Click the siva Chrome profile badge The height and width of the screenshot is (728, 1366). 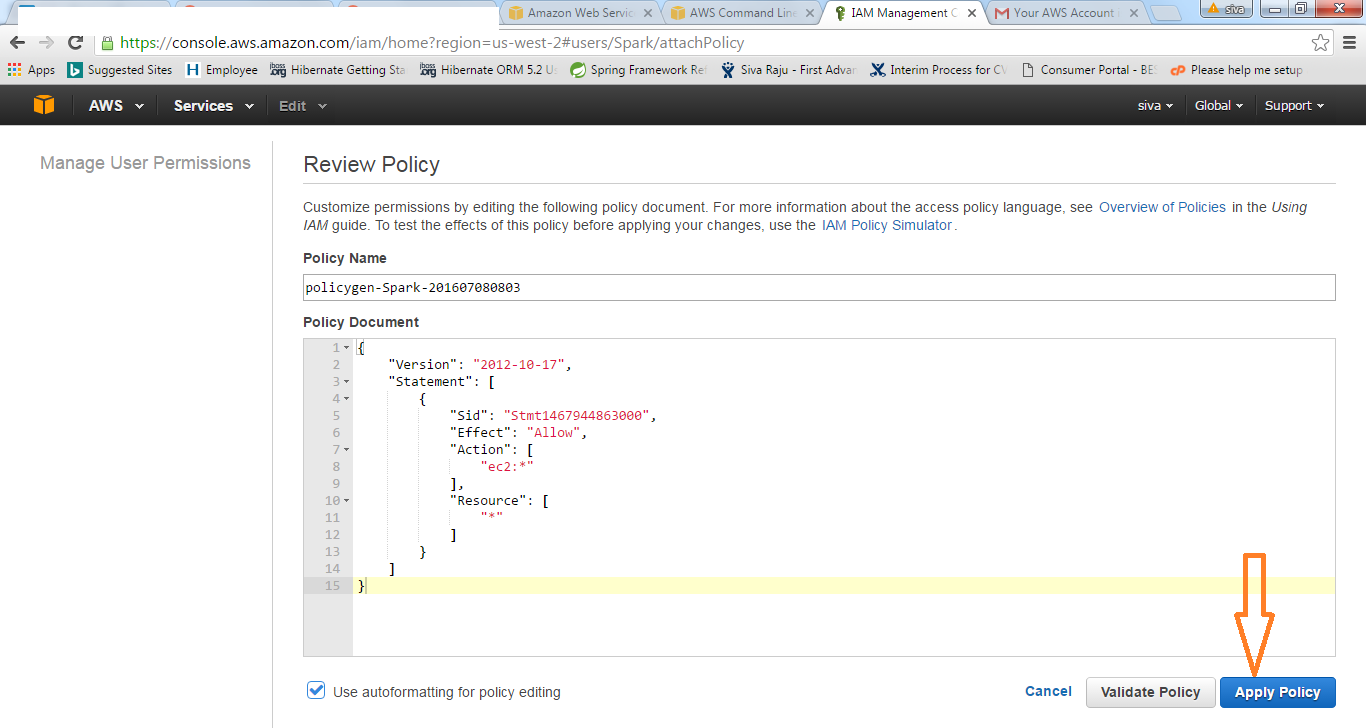[x=1225, y=9]
